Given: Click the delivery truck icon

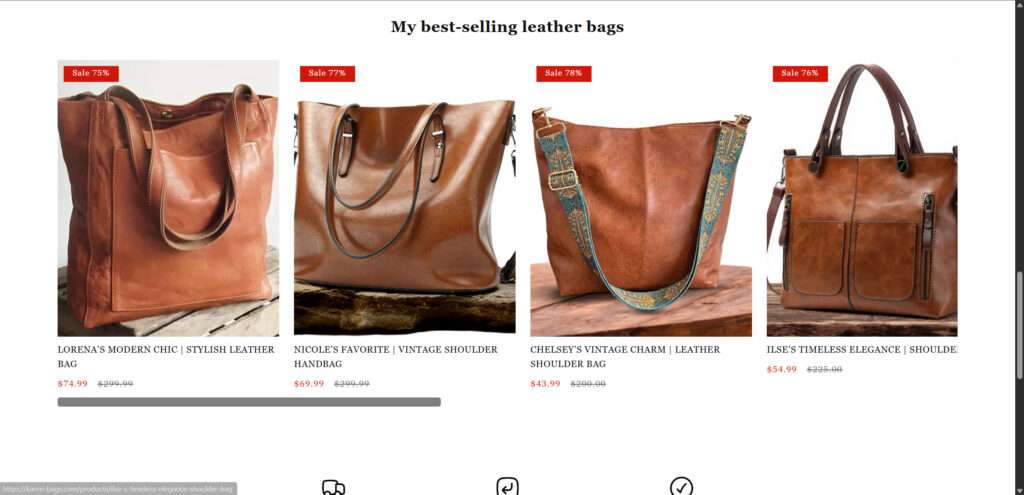Looking at the screenshot, I should [x=333, y=487].
